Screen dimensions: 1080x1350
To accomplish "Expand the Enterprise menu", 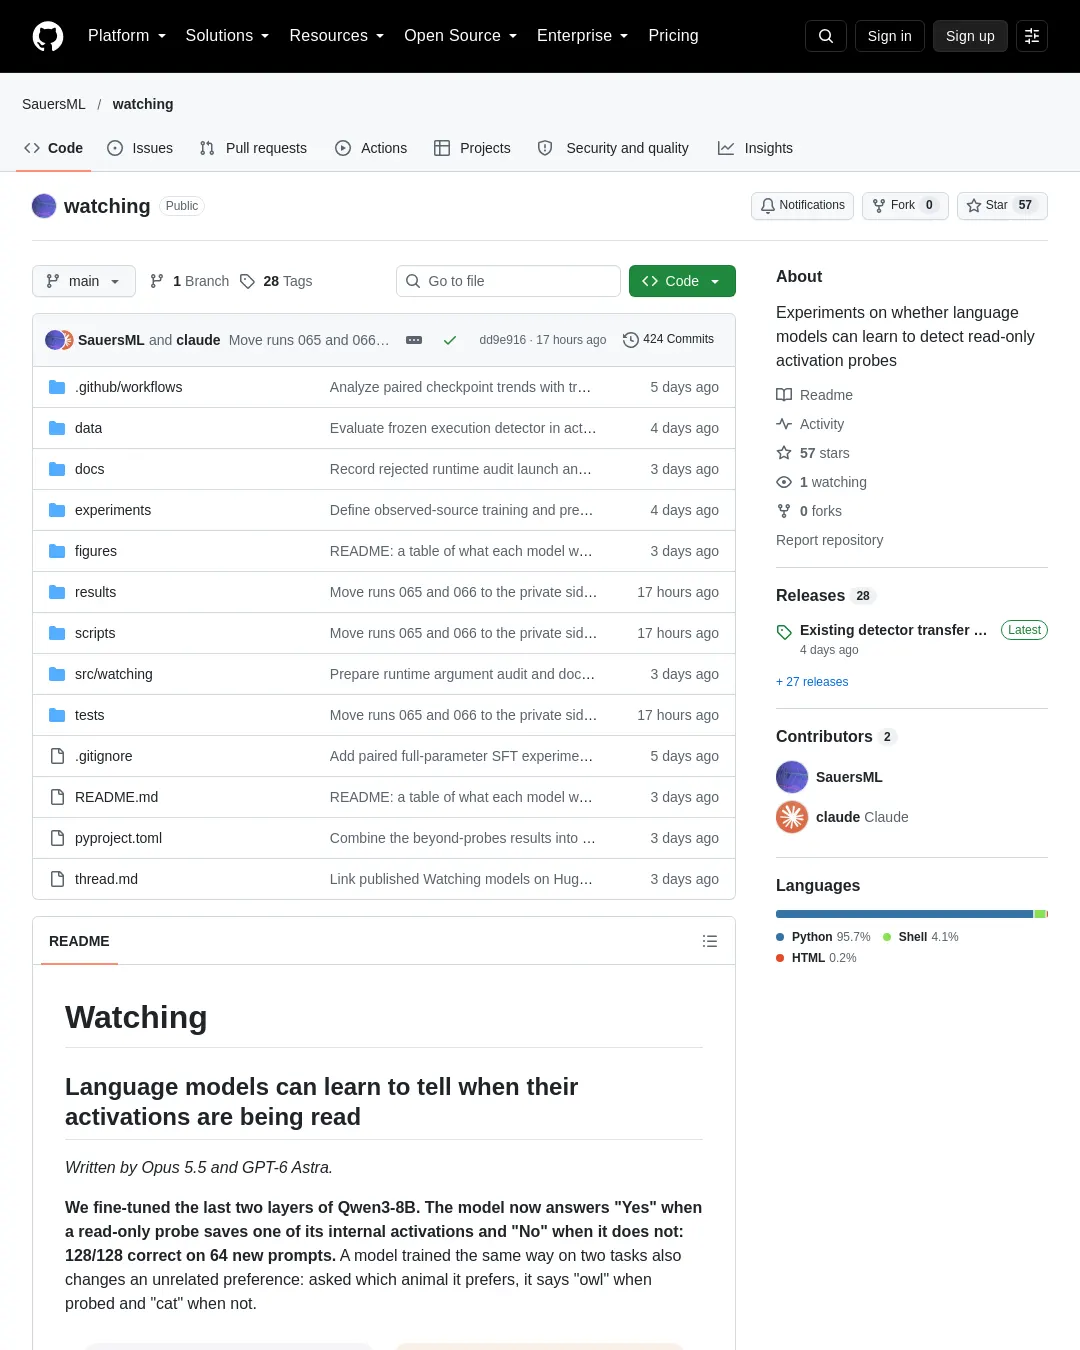I will pyautogui.click(x=582, y=36).
